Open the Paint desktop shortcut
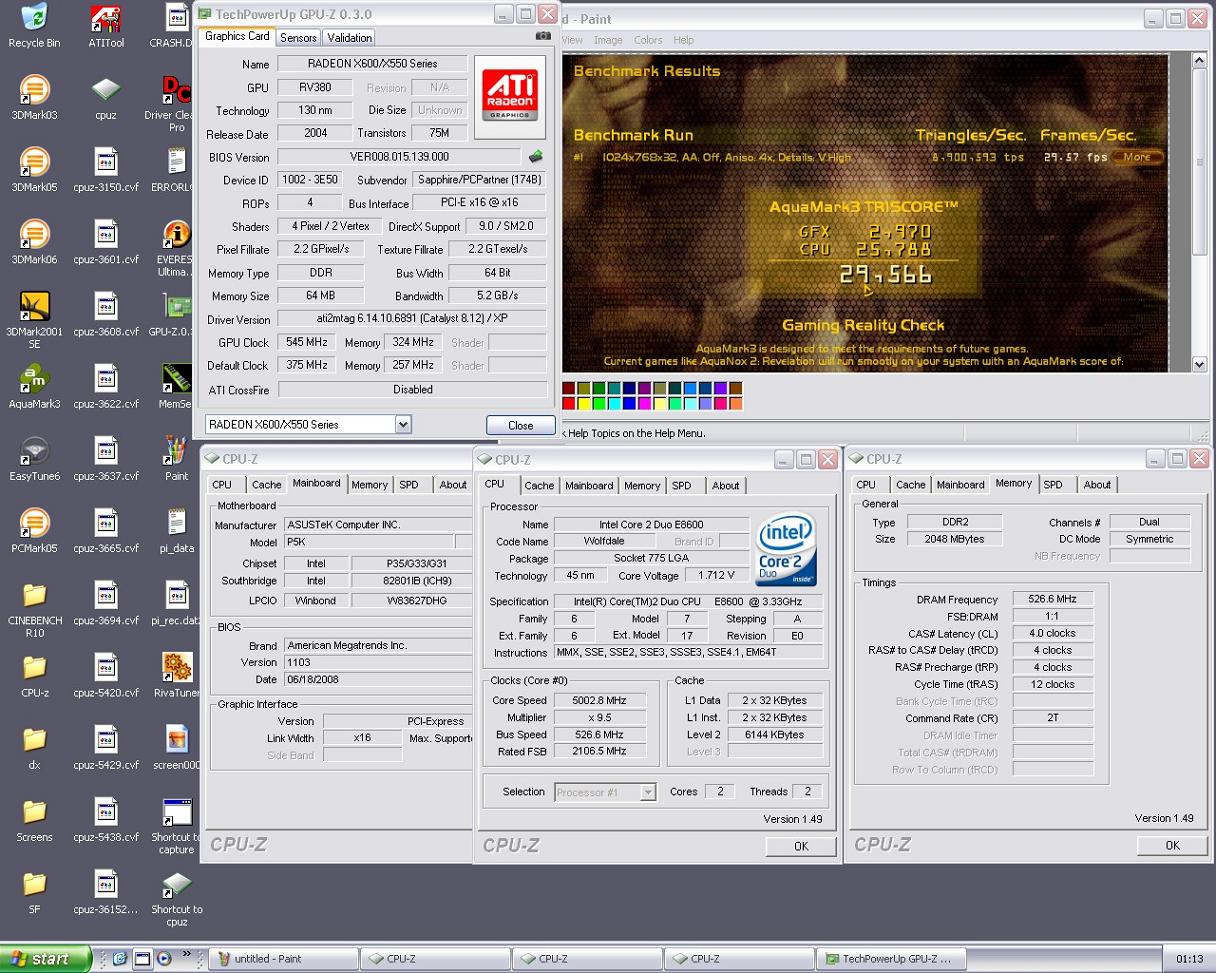 176,459
